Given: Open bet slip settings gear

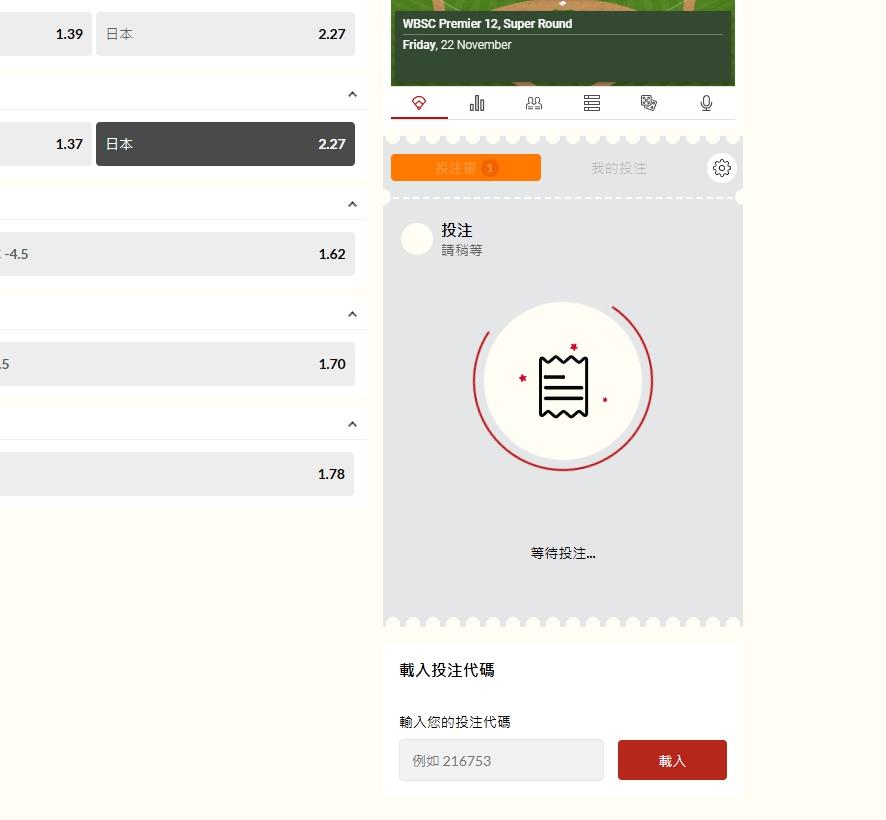Looking at the screenshot, I should pyautogui.click(x=722, y=168).
